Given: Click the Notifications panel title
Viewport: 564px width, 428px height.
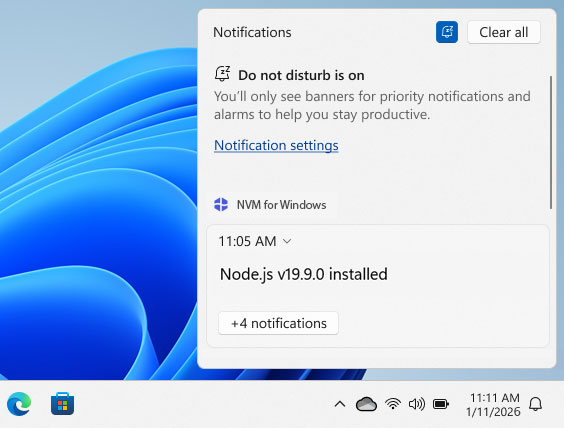Looking at the screenshot, I should point(252,32).
